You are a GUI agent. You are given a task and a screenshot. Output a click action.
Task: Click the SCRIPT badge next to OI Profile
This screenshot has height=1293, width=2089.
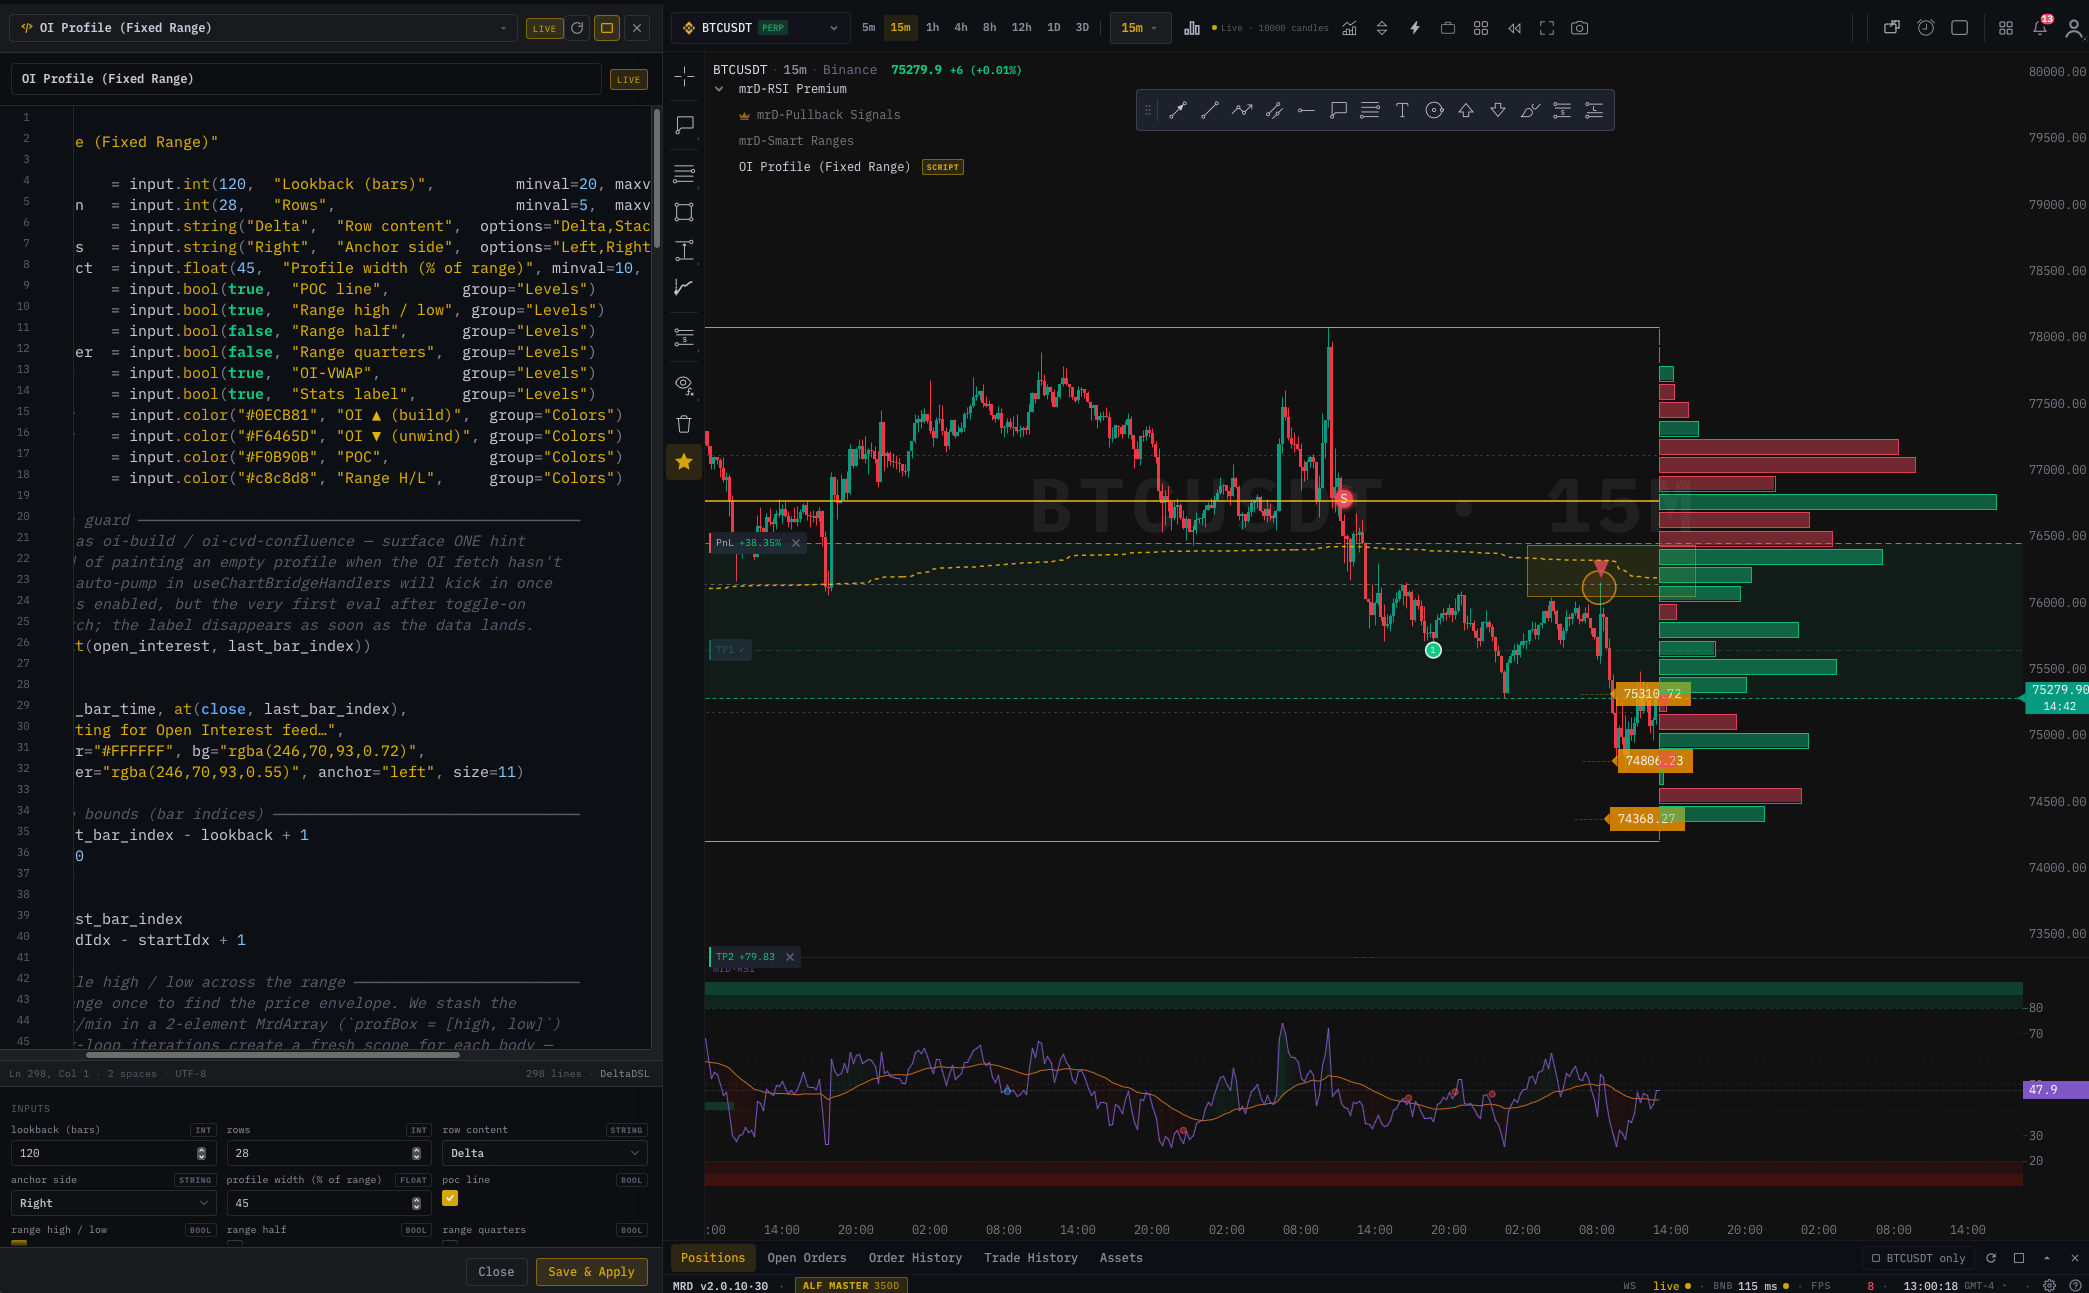[942, 167]
